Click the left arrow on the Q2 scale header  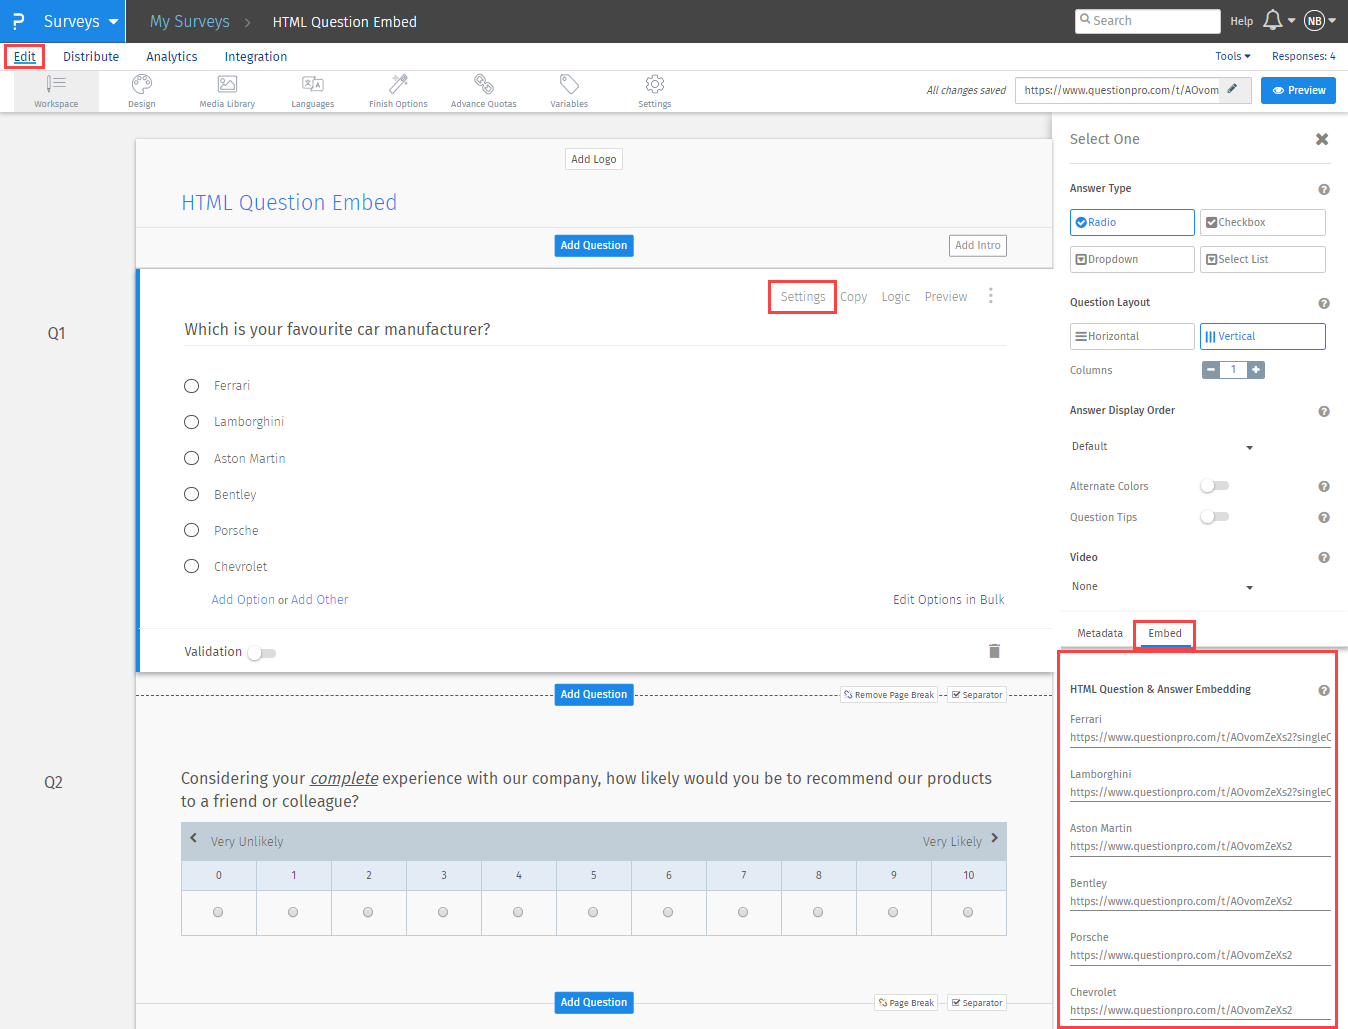(x=194, y=839)
